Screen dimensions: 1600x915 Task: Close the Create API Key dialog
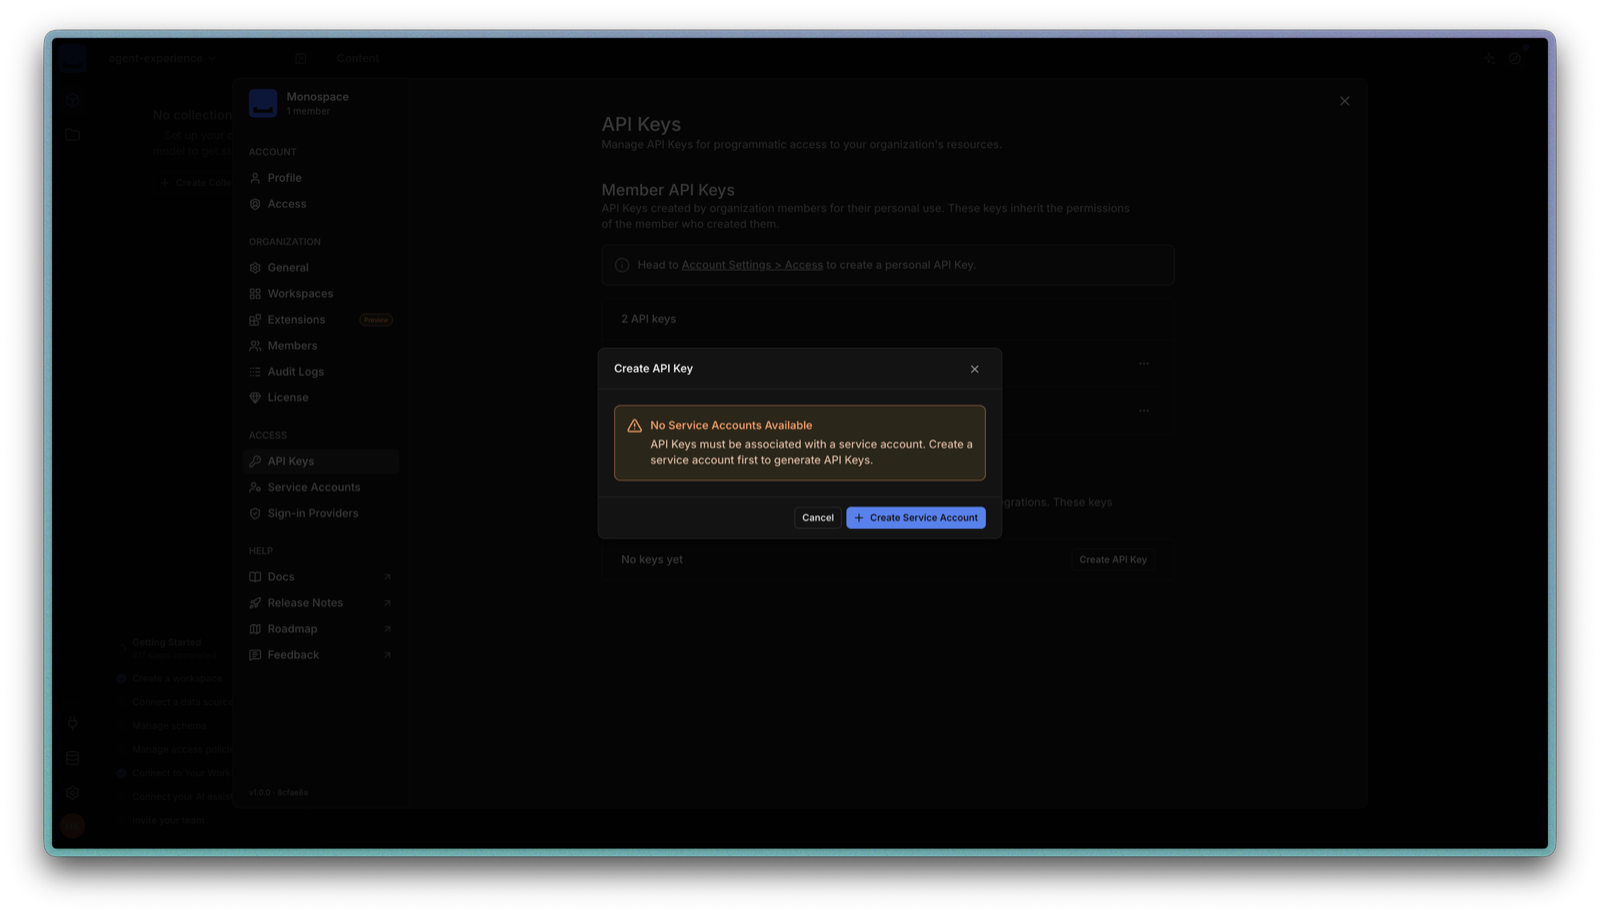point(974,369)
